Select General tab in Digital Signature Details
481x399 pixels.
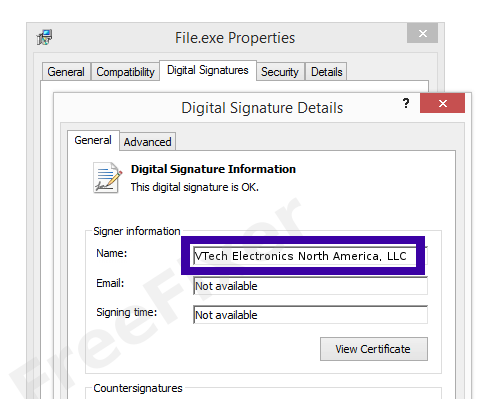click(x=93, y=140)
